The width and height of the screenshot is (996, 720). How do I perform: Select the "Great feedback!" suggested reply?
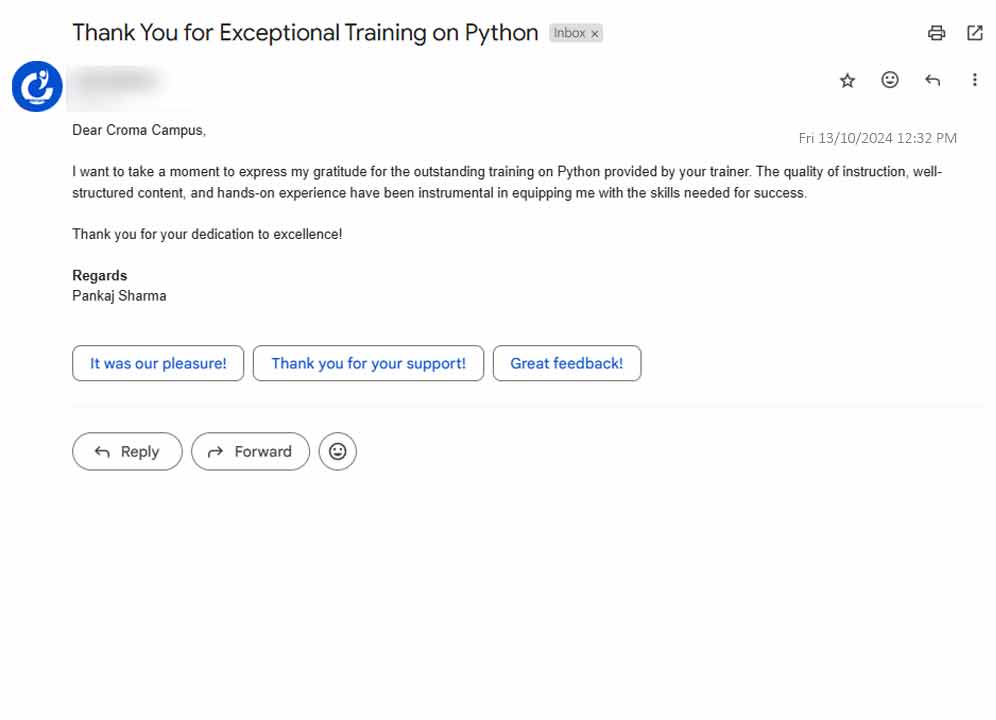(566, 363)
